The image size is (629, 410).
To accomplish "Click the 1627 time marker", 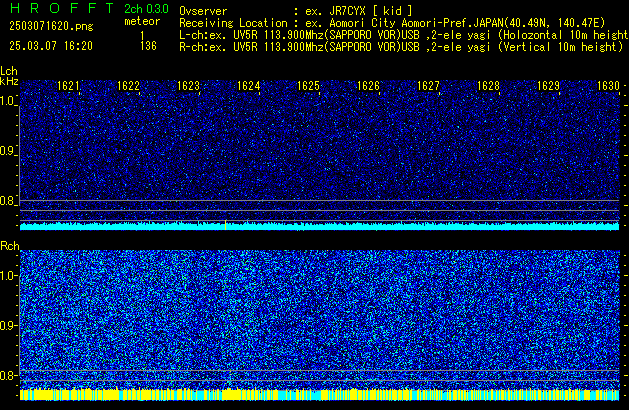I will (428, 86).
